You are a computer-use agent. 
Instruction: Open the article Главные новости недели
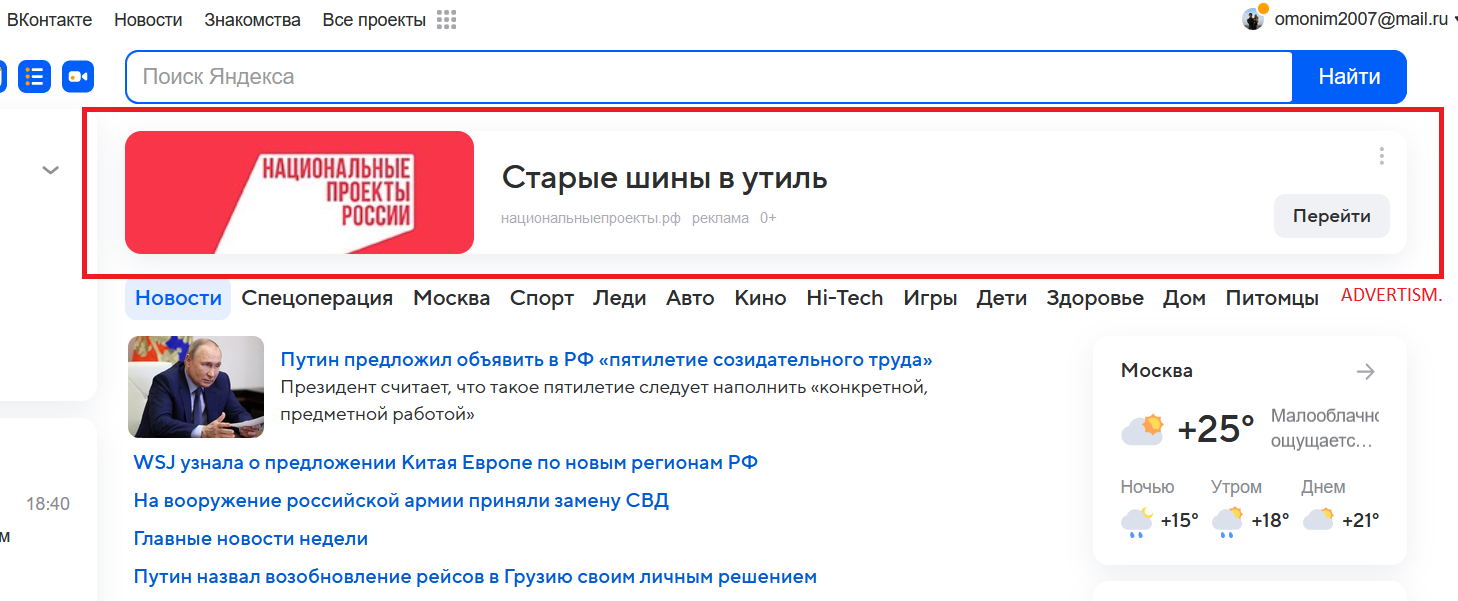[250, 538]
